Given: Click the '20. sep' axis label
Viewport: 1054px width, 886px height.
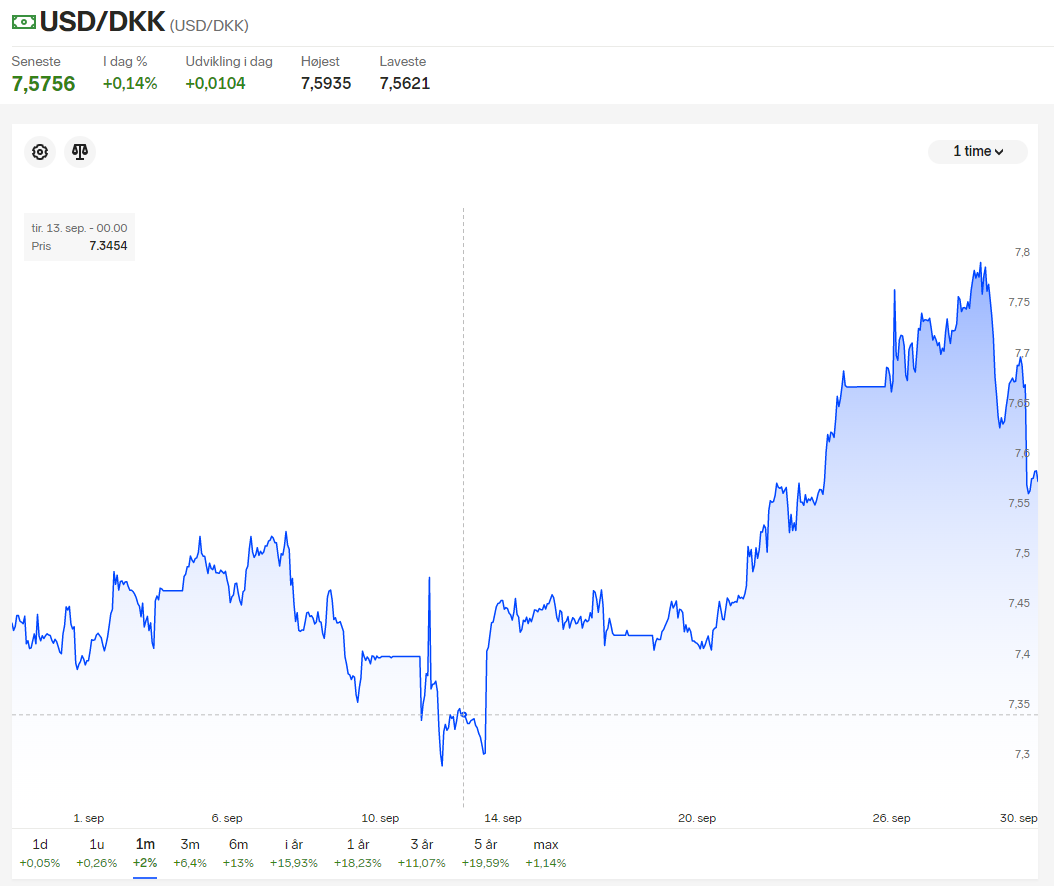Looking at the screenshot, I should [x=697, y=818].
